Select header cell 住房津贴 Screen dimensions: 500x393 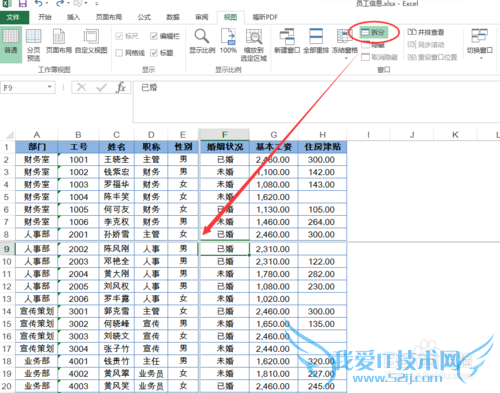[322, 147]
